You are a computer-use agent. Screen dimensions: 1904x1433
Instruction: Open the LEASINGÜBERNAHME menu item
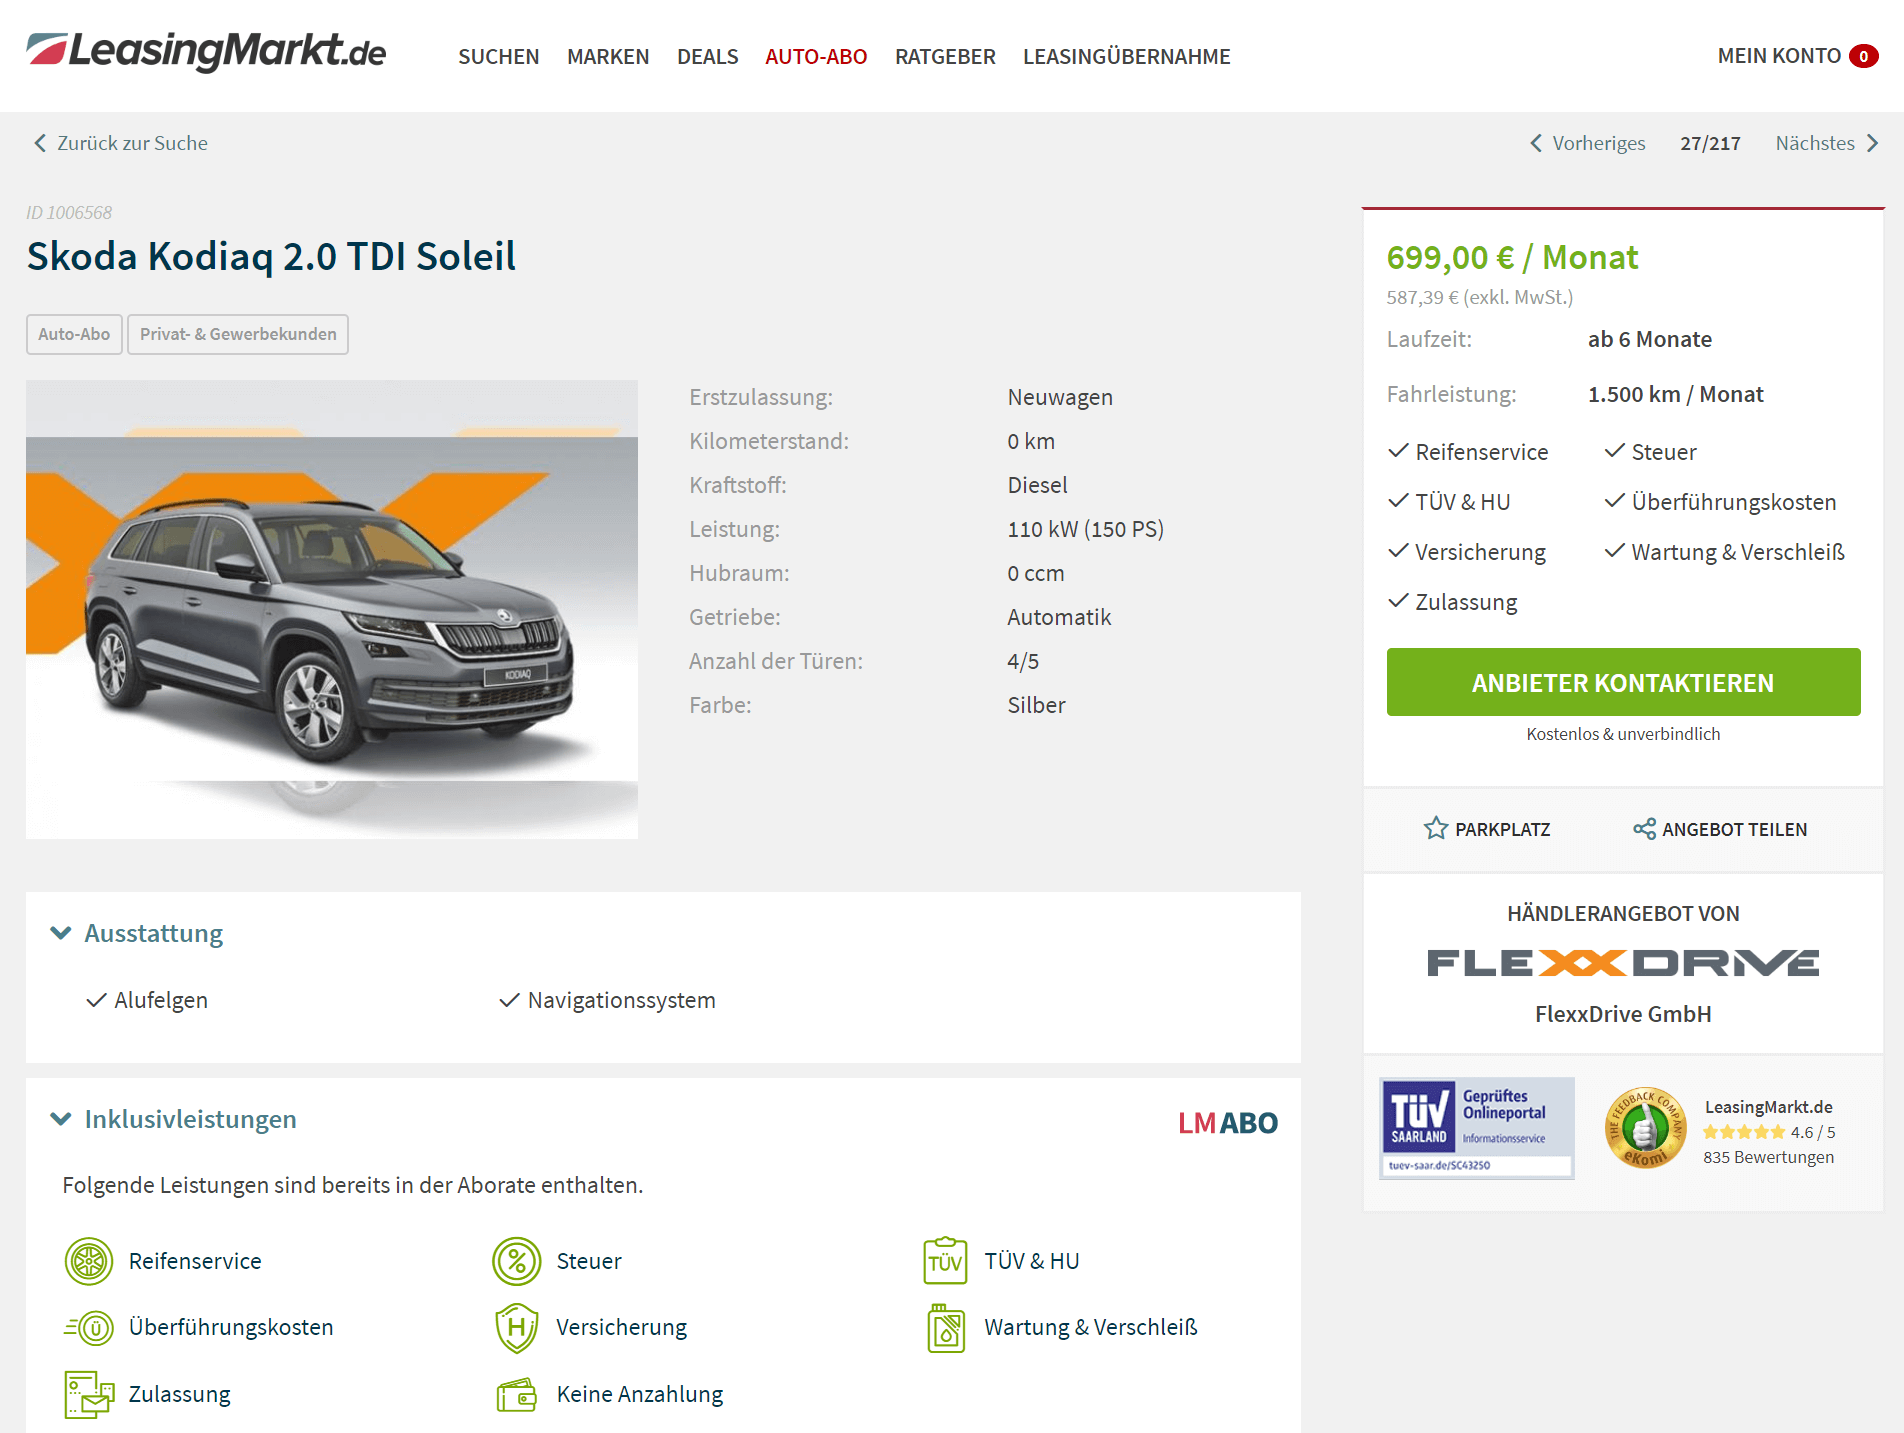click(1126, 57)
